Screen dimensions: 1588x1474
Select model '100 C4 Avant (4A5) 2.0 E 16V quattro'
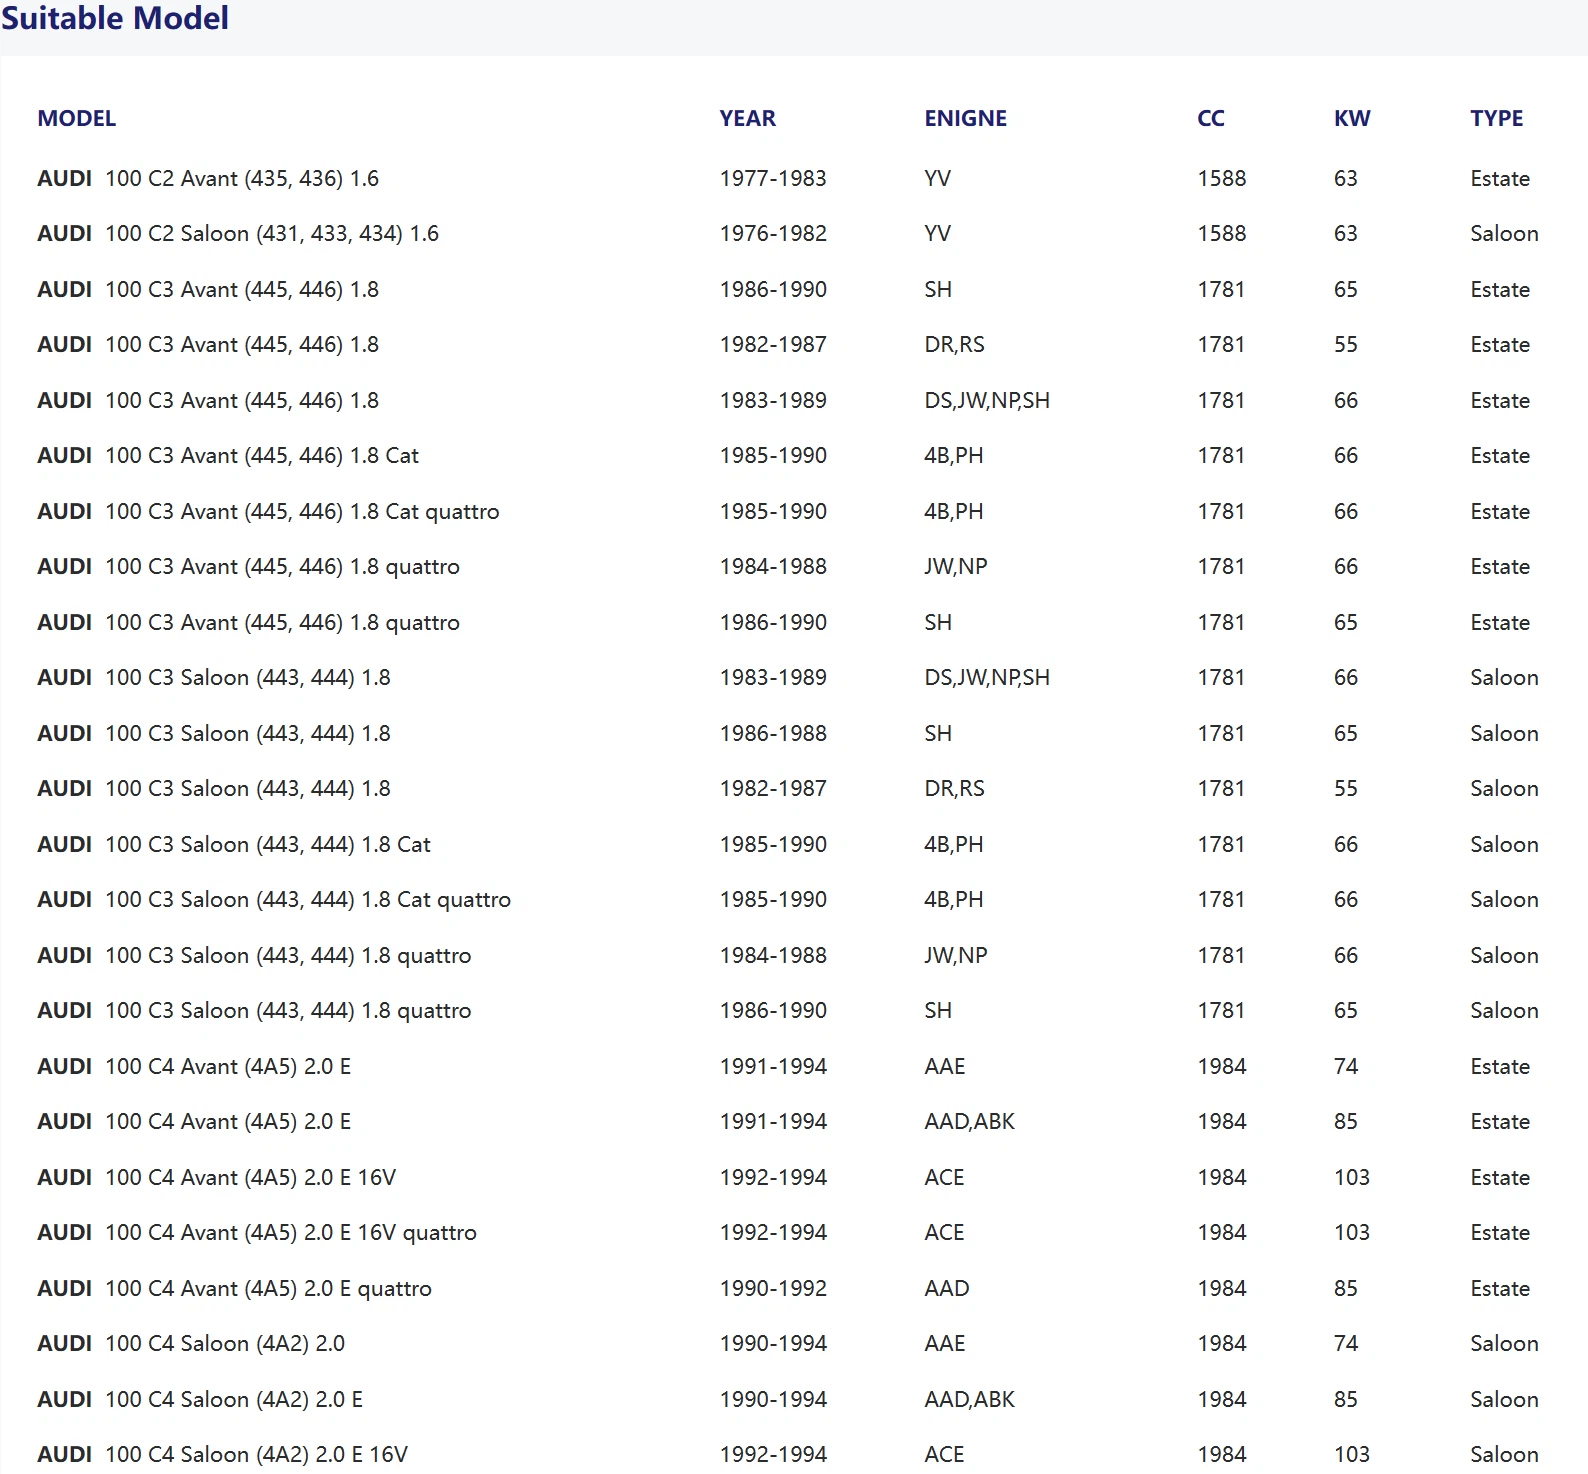[x=291, y=1232]
